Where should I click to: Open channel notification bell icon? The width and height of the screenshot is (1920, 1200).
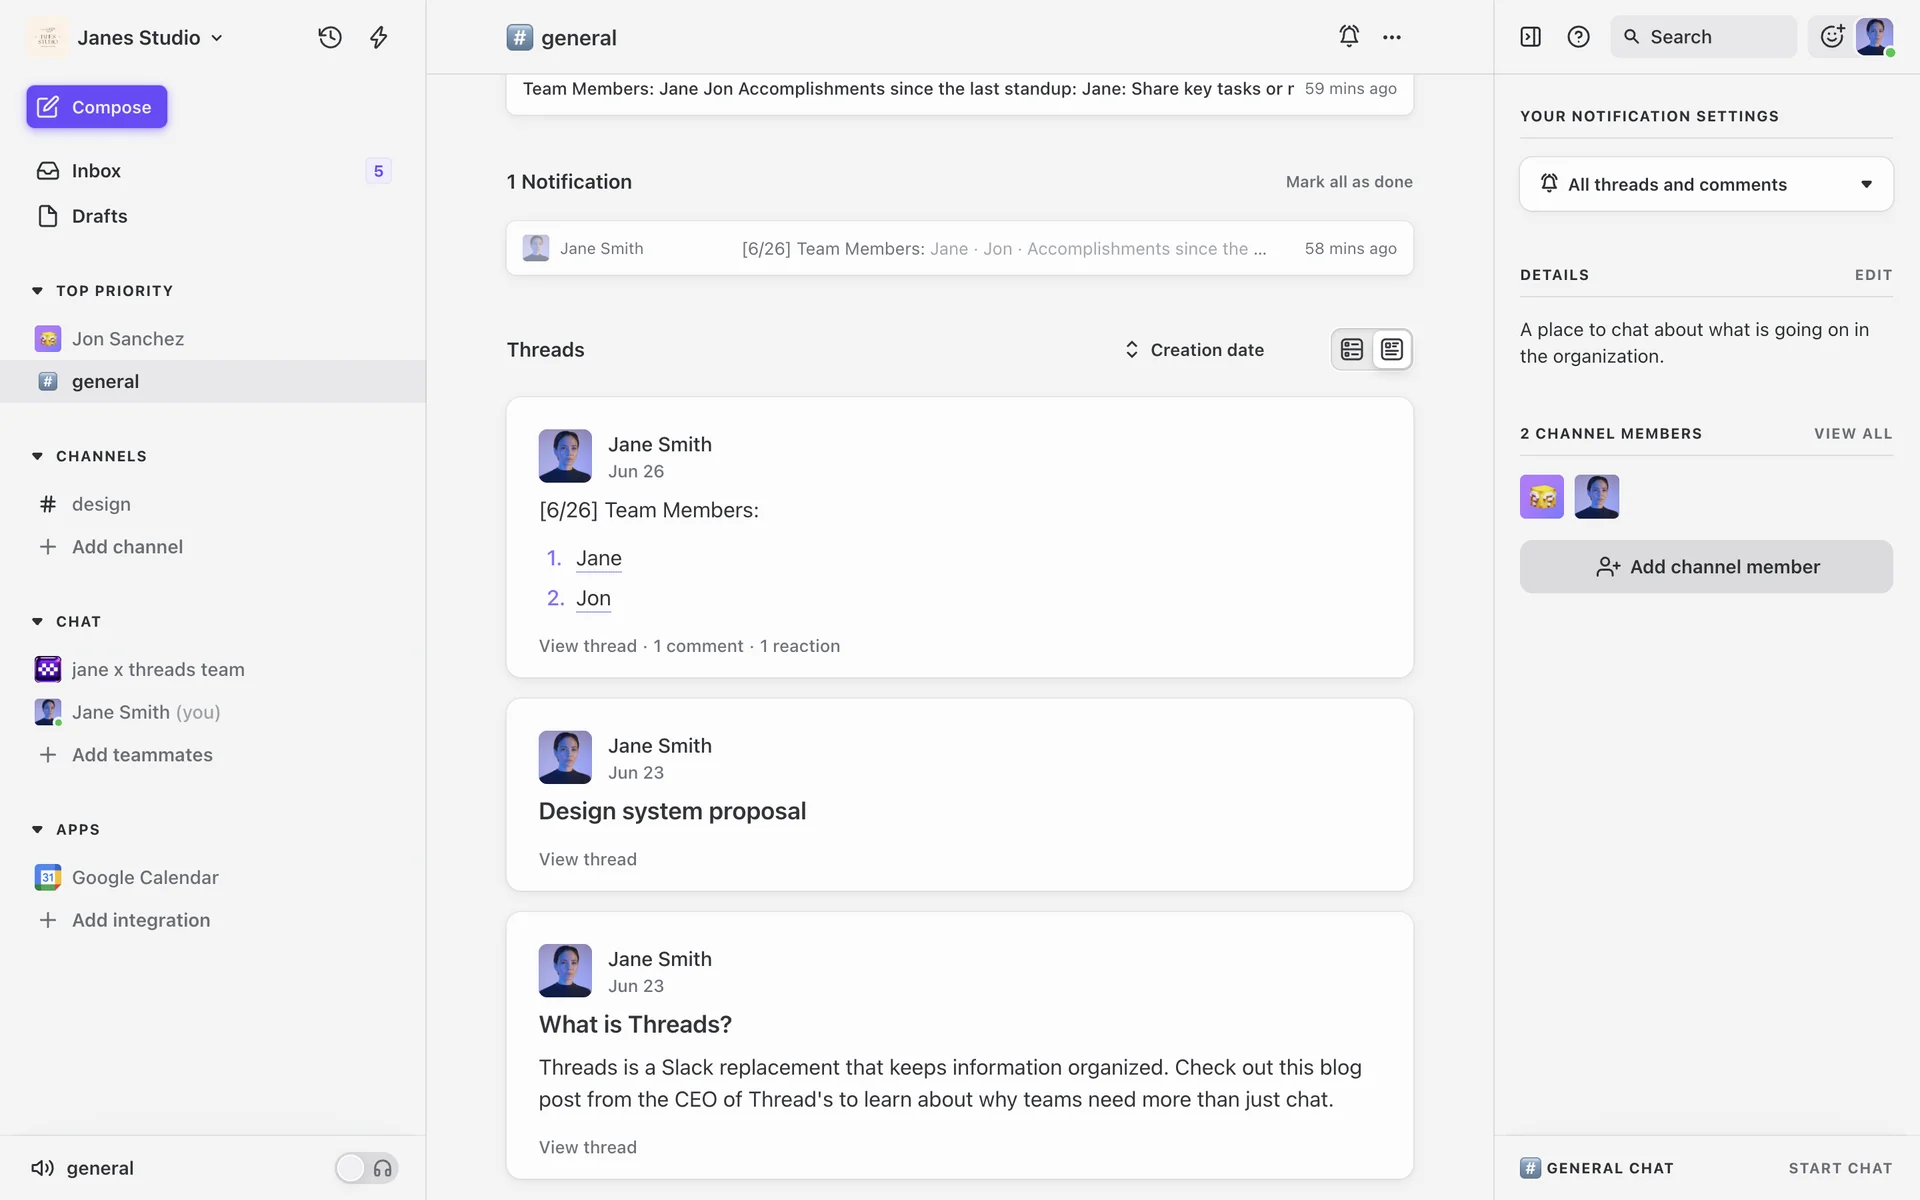(1349, 36)
